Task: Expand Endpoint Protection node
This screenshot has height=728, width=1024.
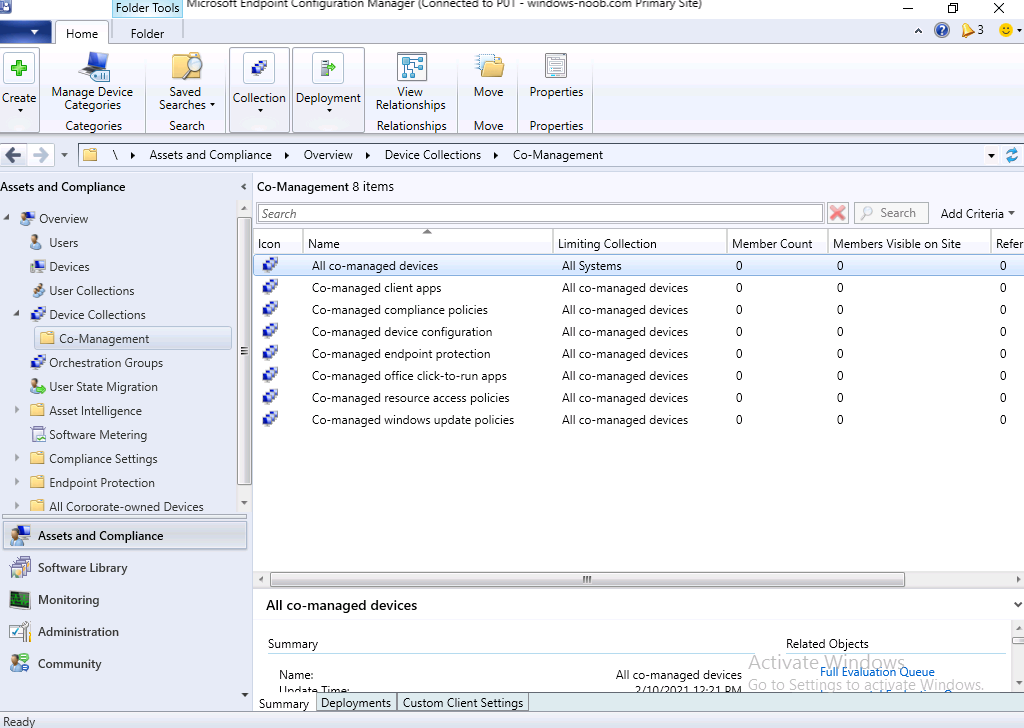Action: click(x=17, y=482)
